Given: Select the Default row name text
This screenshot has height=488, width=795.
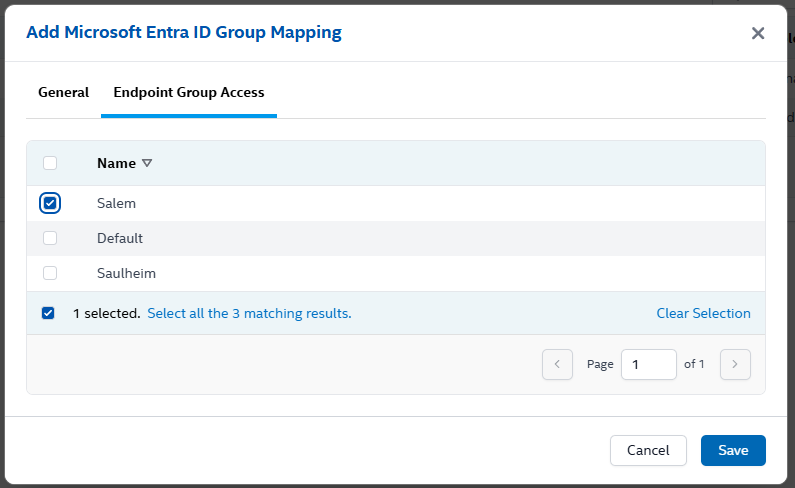Looking at the screenshot, I should point(120,238).
